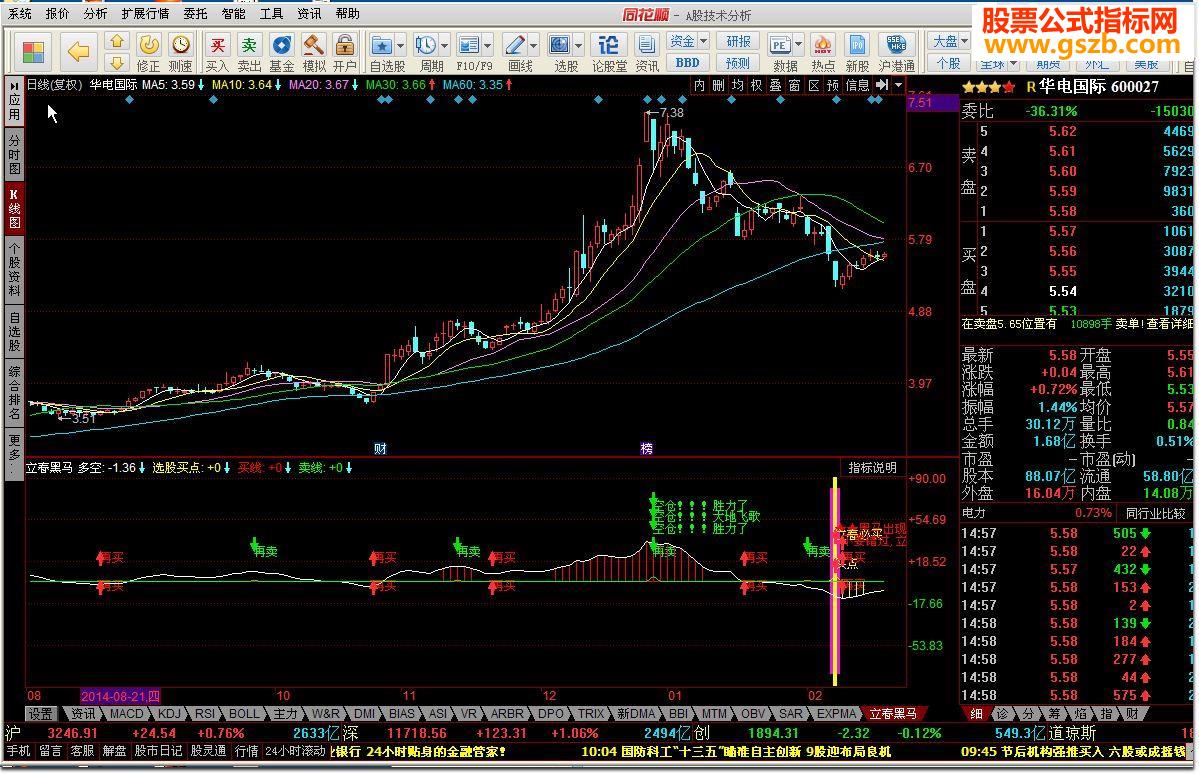Open the 资金 dropdown button

(688, 41)
